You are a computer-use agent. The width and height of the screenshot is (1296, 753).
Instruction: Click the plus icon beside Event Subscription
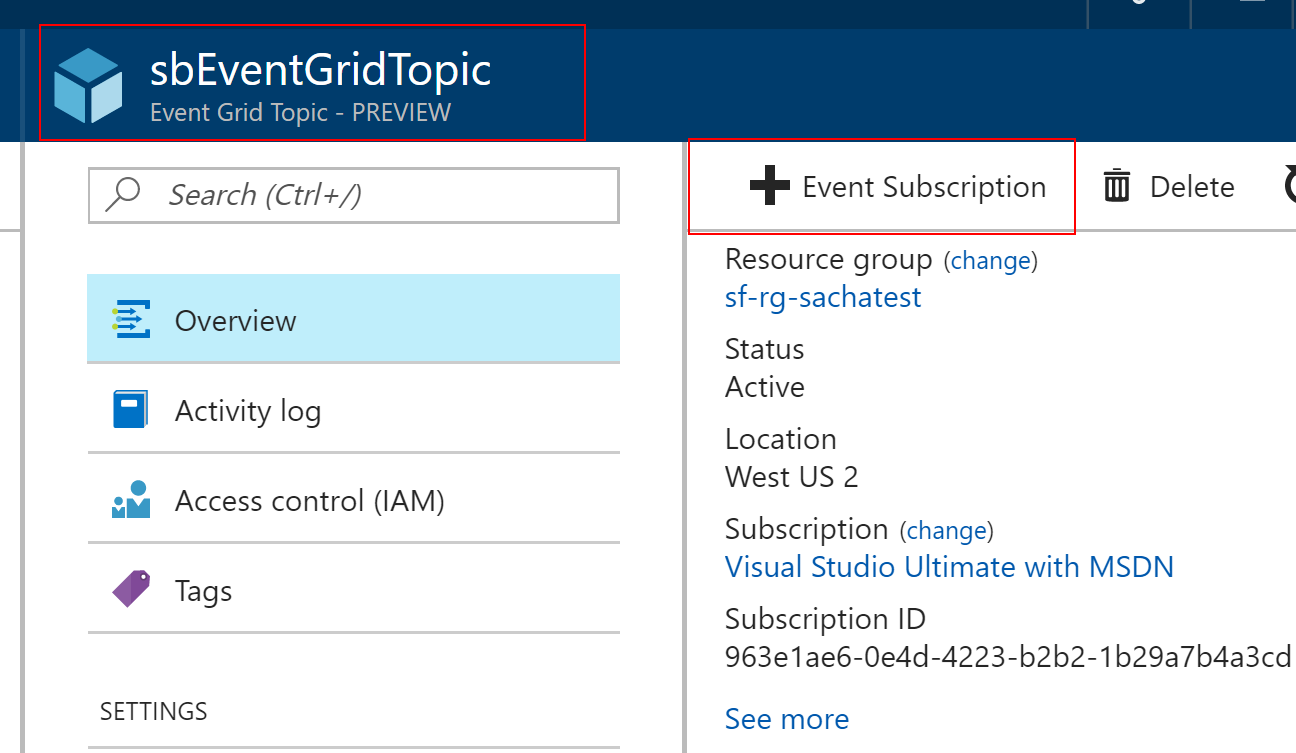point(770,186)
